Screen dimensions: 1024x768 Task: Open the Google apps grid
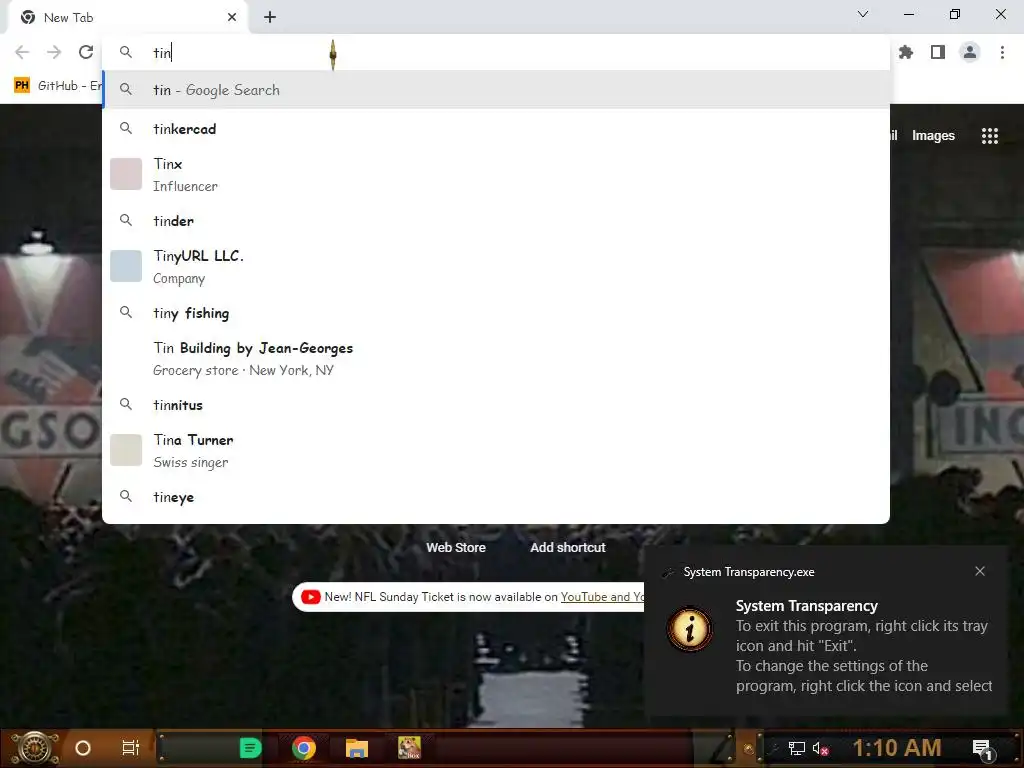coord(990,136)
